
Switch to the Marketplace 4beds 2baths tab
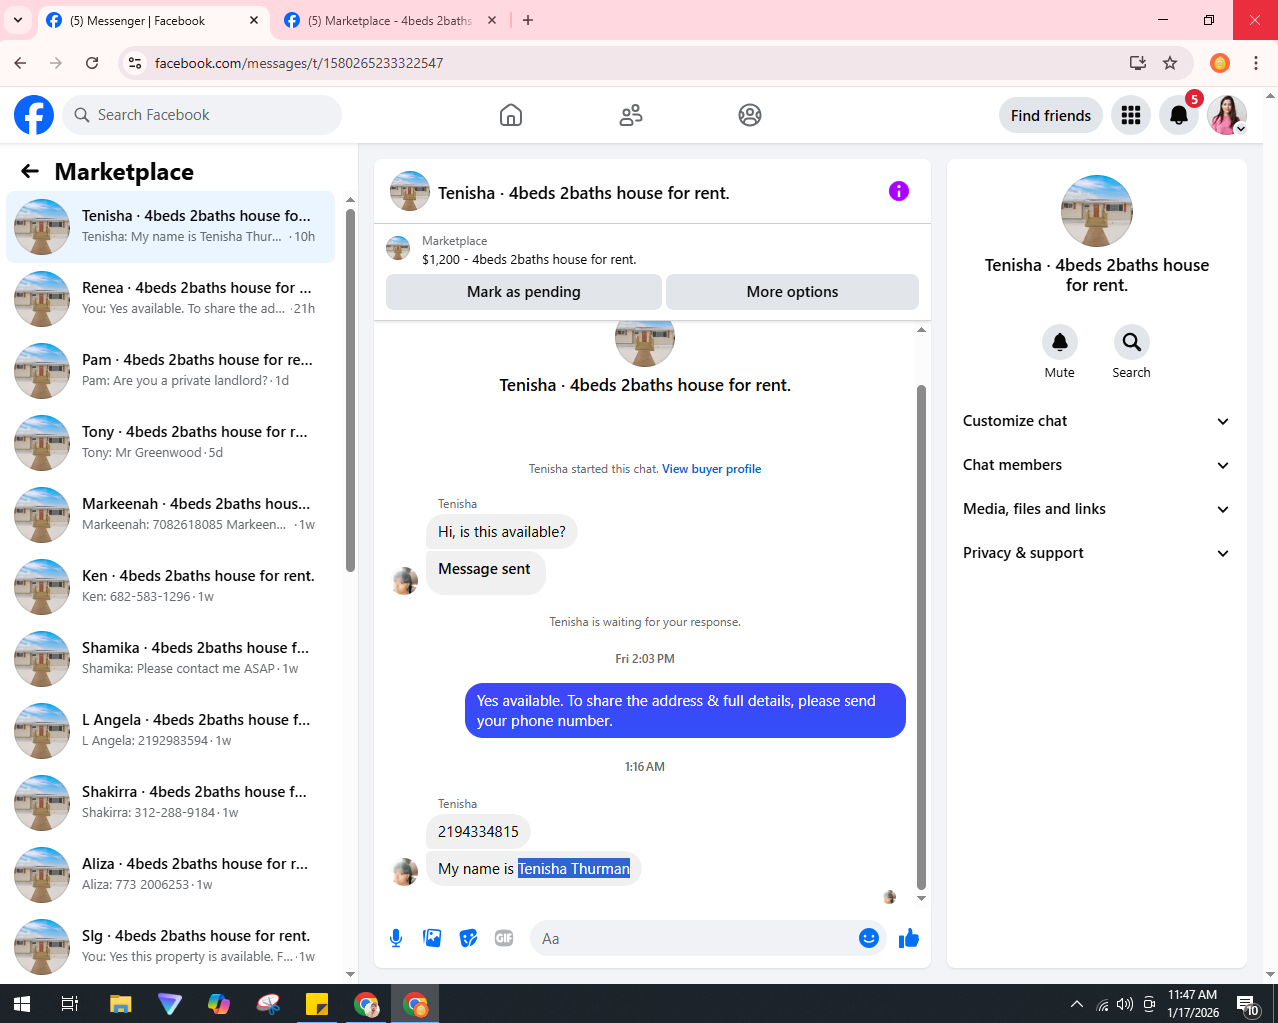(x=390, y=20)
